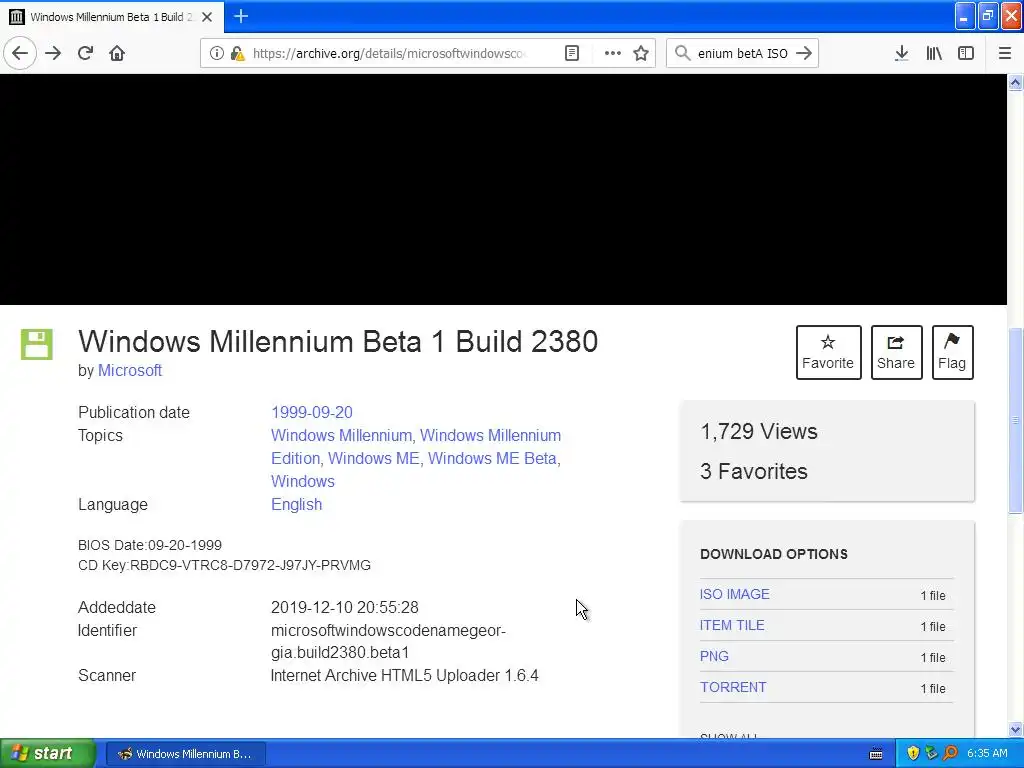1024x768 pixels.
Task: Click the search magnifier icon in search box
Action: [682, 53]
